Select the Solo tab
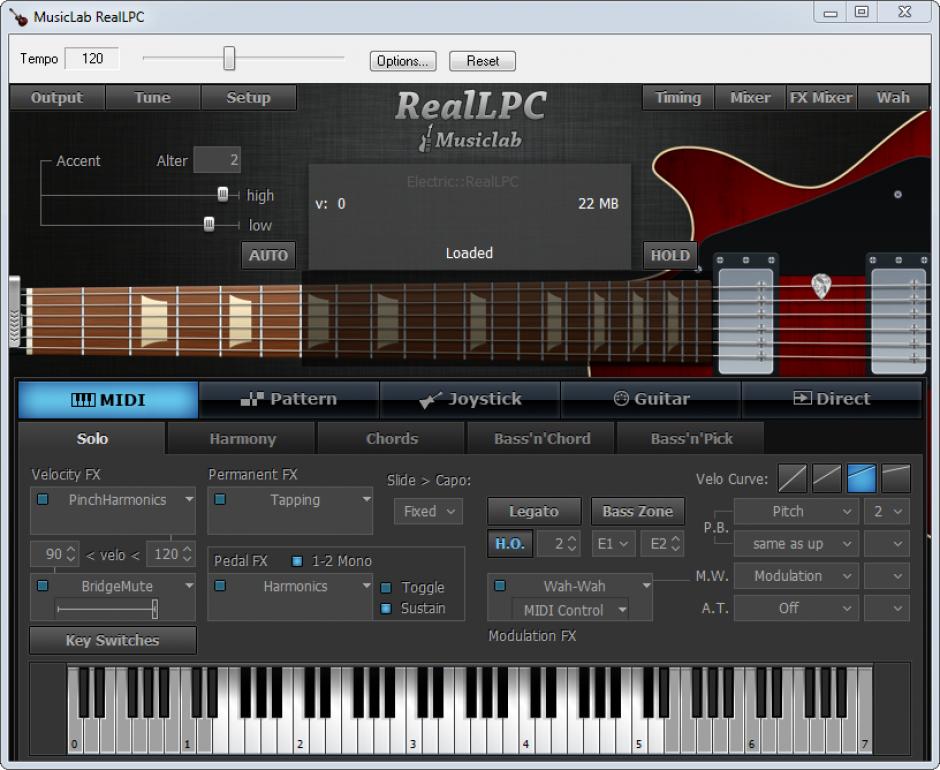Screen dimensions: 940x770 coord(92,438)
